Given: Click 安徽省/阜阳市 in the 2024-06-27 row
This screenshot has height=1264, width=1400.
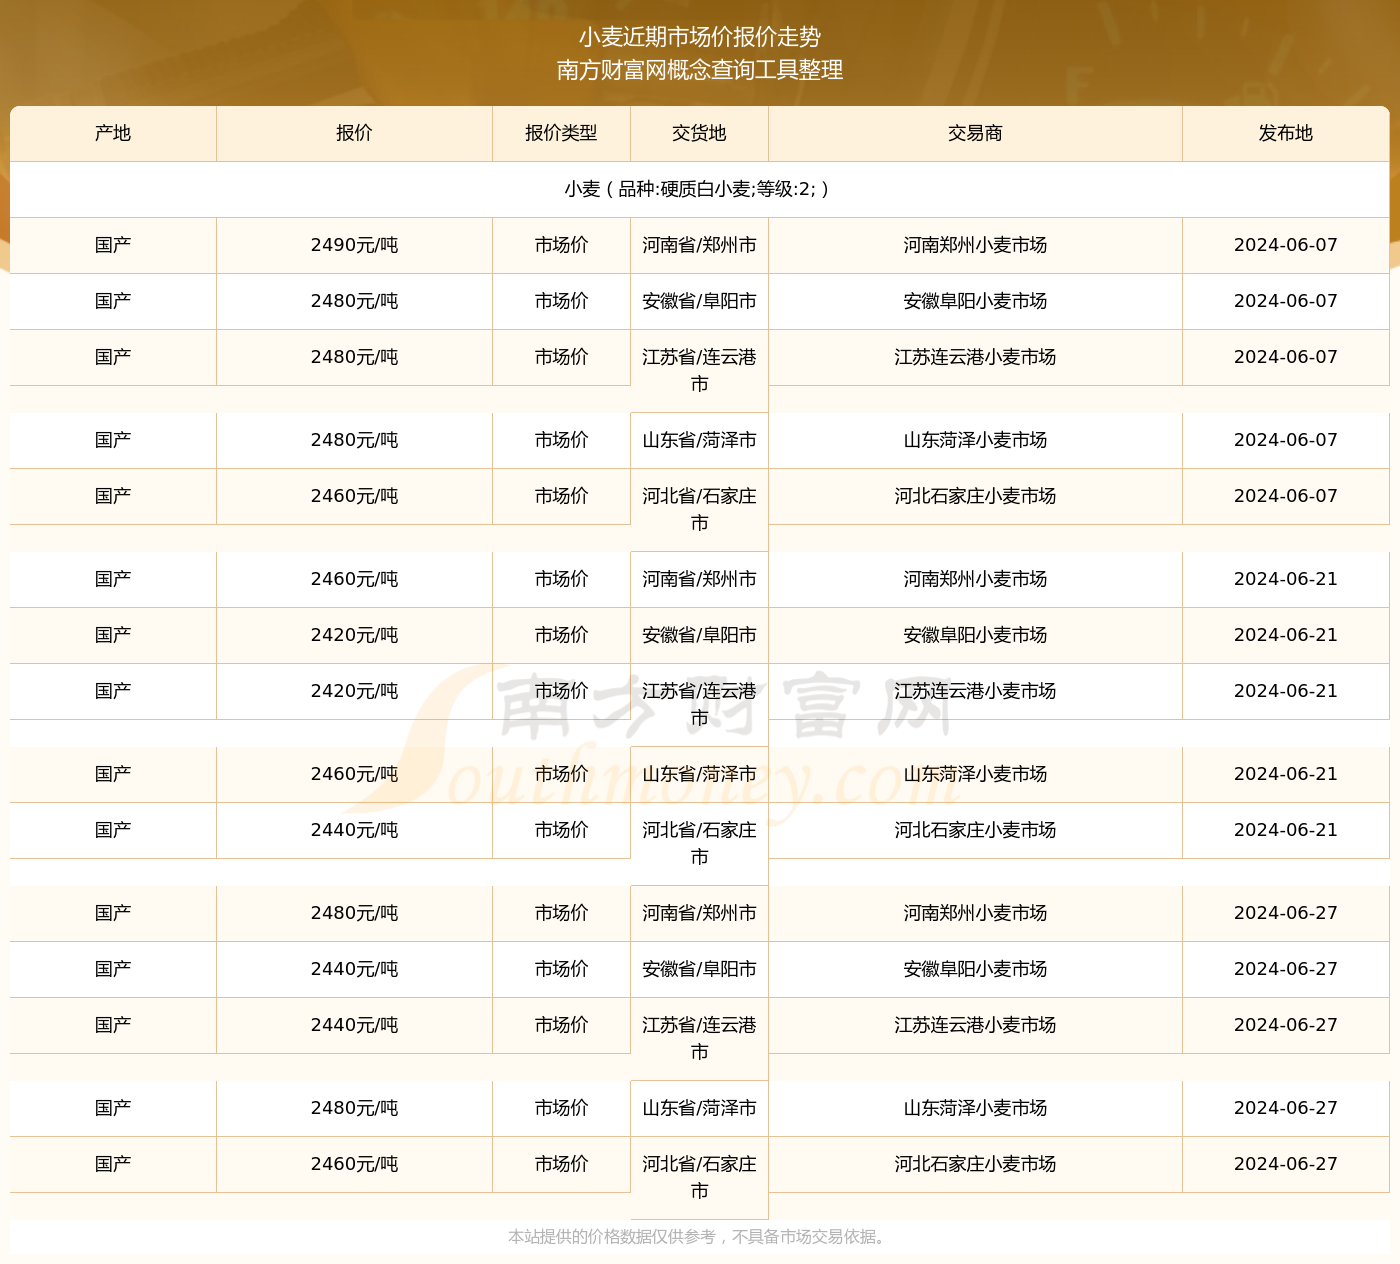Looking at the screenshot, I should pyautogui.click(x=699, y=969).
